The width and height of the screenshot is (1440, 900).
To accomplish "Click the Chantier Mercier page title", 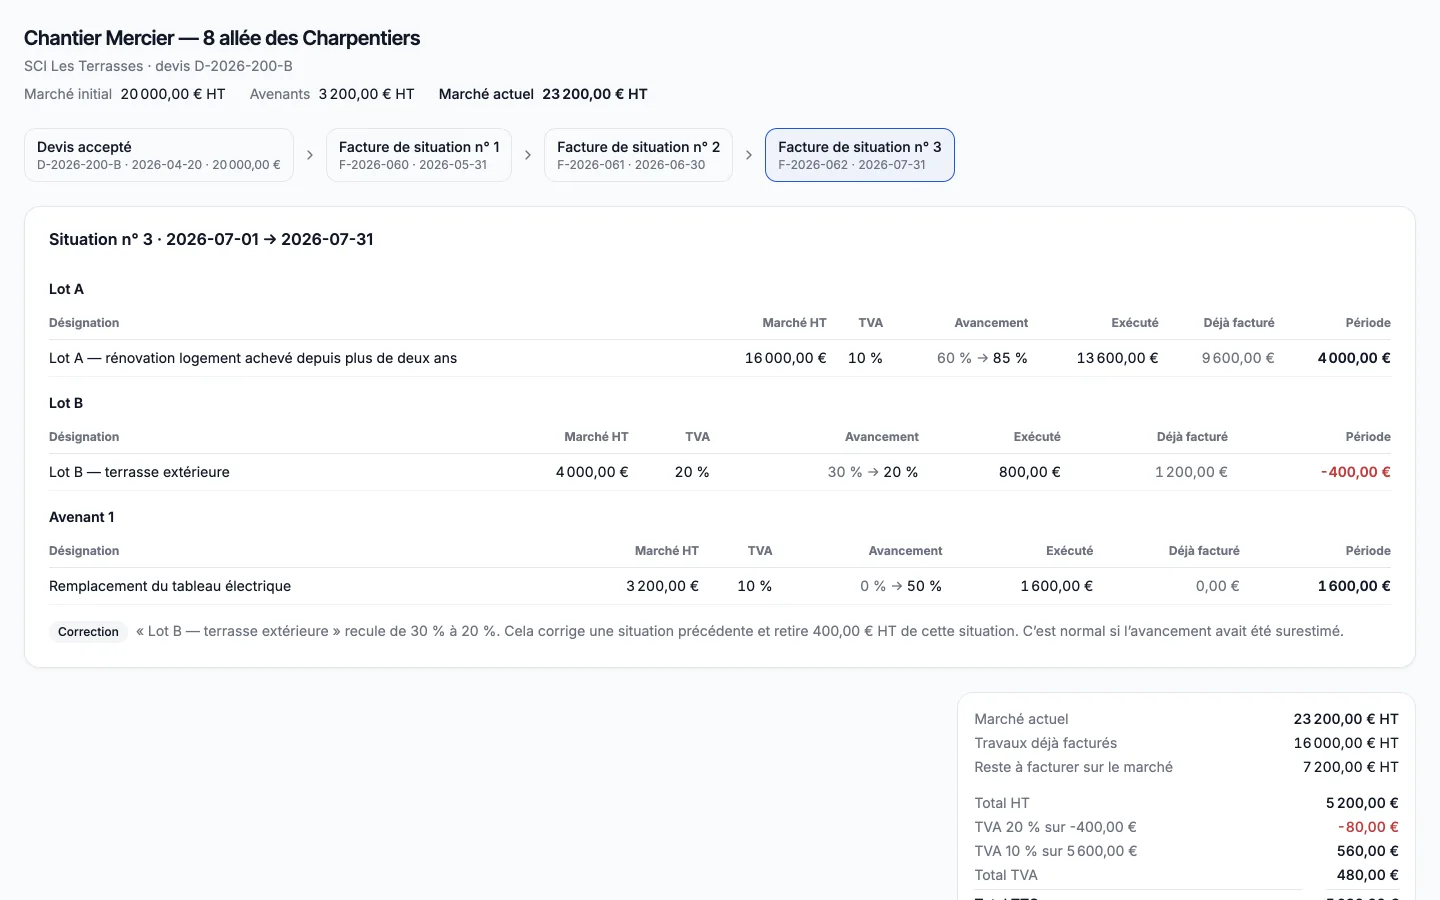I will [x=222, y=38].
